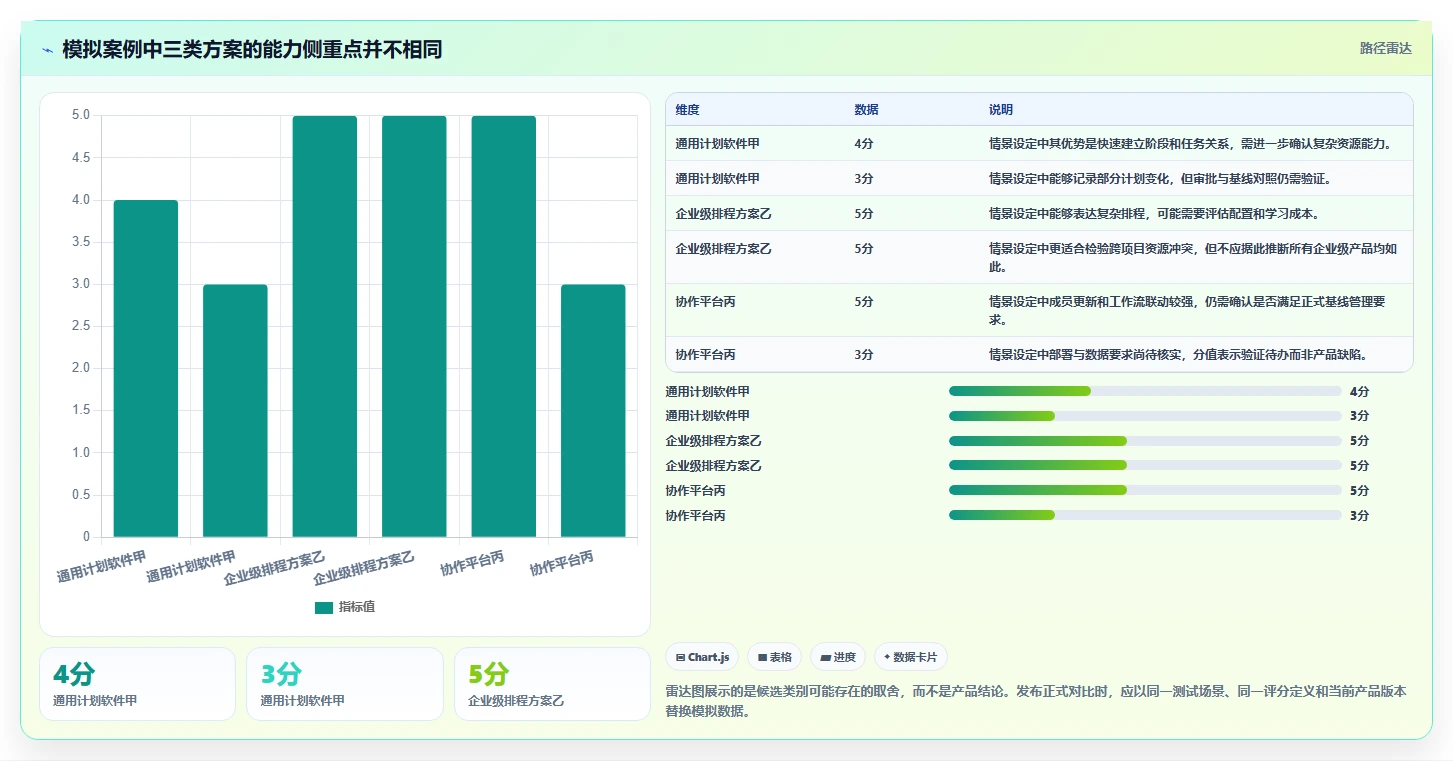Select the Chart.js chip
The width and height of the screenshot is (1453, 761).
click(x=702, y=657)
